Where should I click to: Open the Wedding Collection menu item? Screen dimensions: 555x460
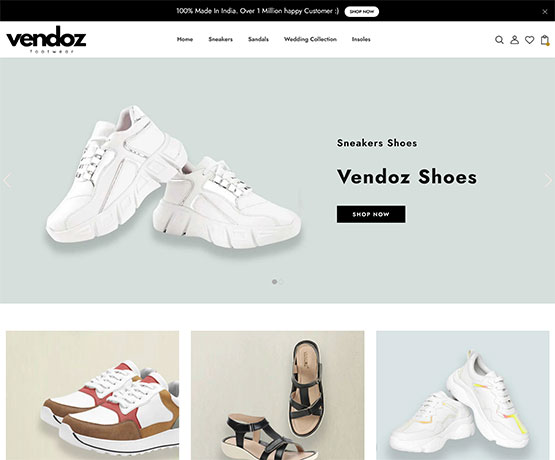[x=310, y=39]
